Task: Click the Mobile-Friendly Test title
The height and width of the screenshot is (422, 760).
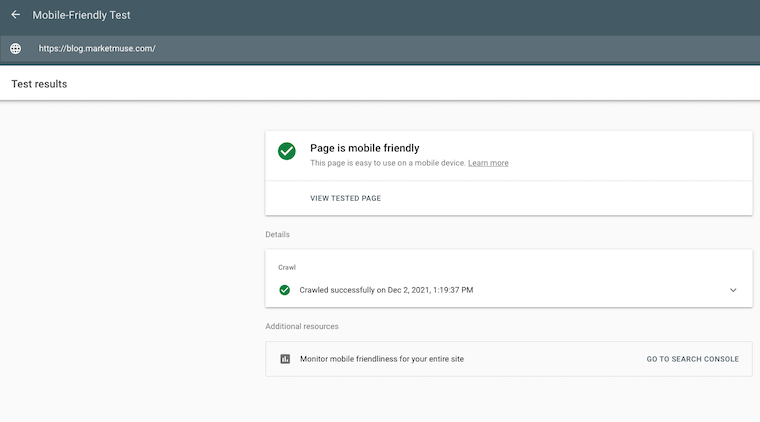Action: coord(81,15)
